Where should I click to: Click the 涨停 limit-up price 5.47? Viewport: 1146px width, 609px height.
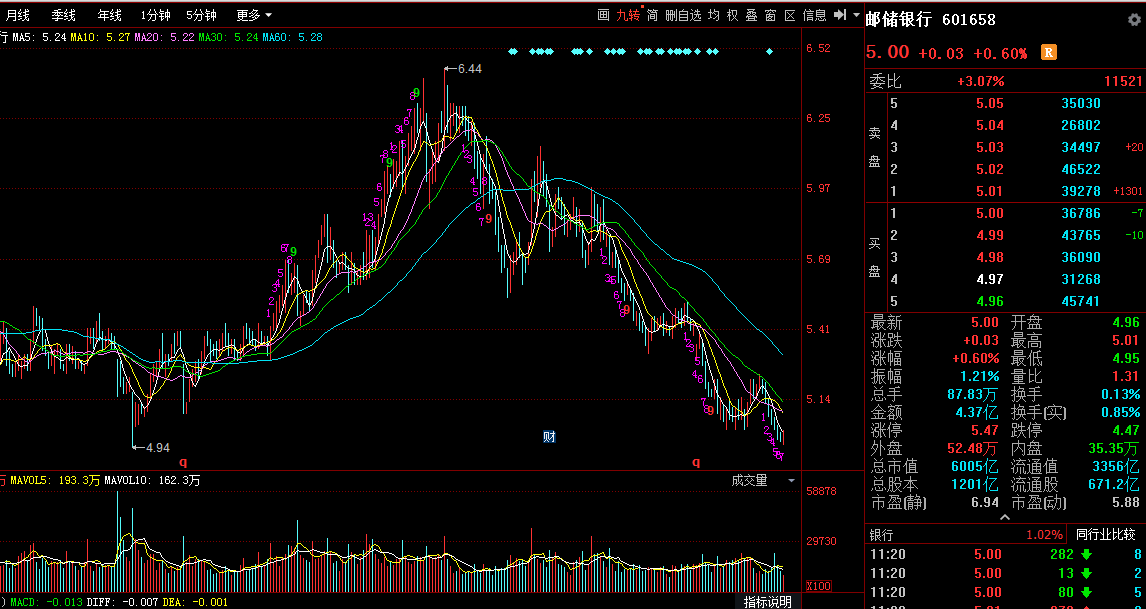tap(984, 430)
